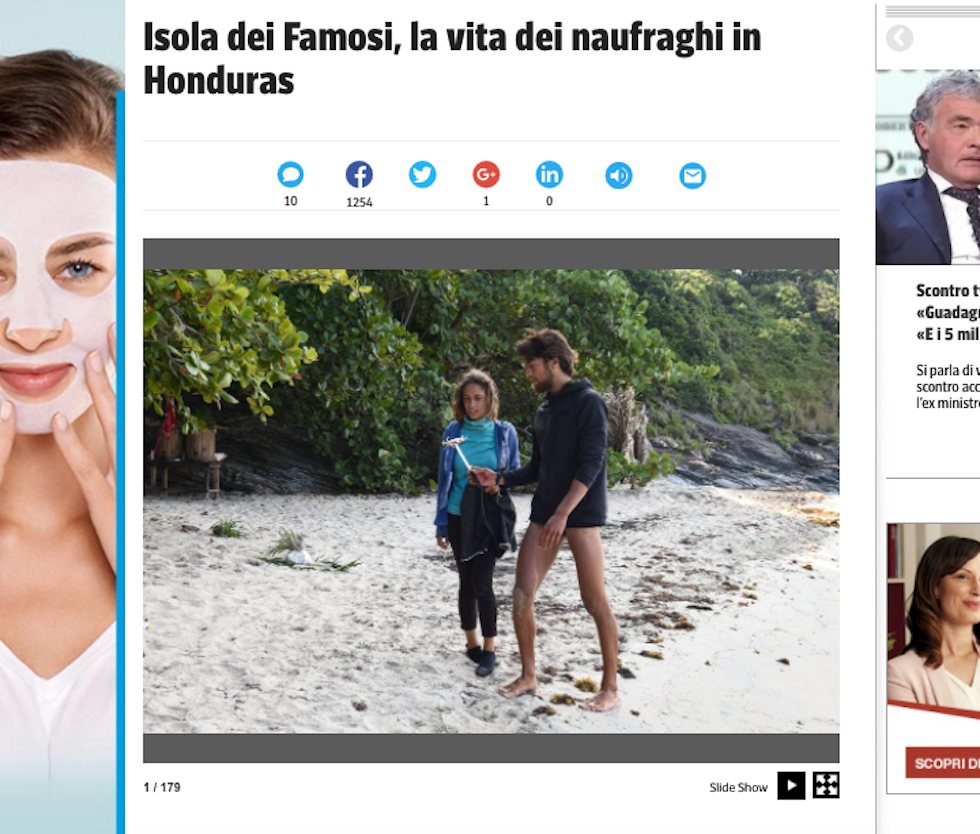This screenshot has height=834, width=980.
Task: Share via Google Plus icon
Action: [x=486, y=174]
